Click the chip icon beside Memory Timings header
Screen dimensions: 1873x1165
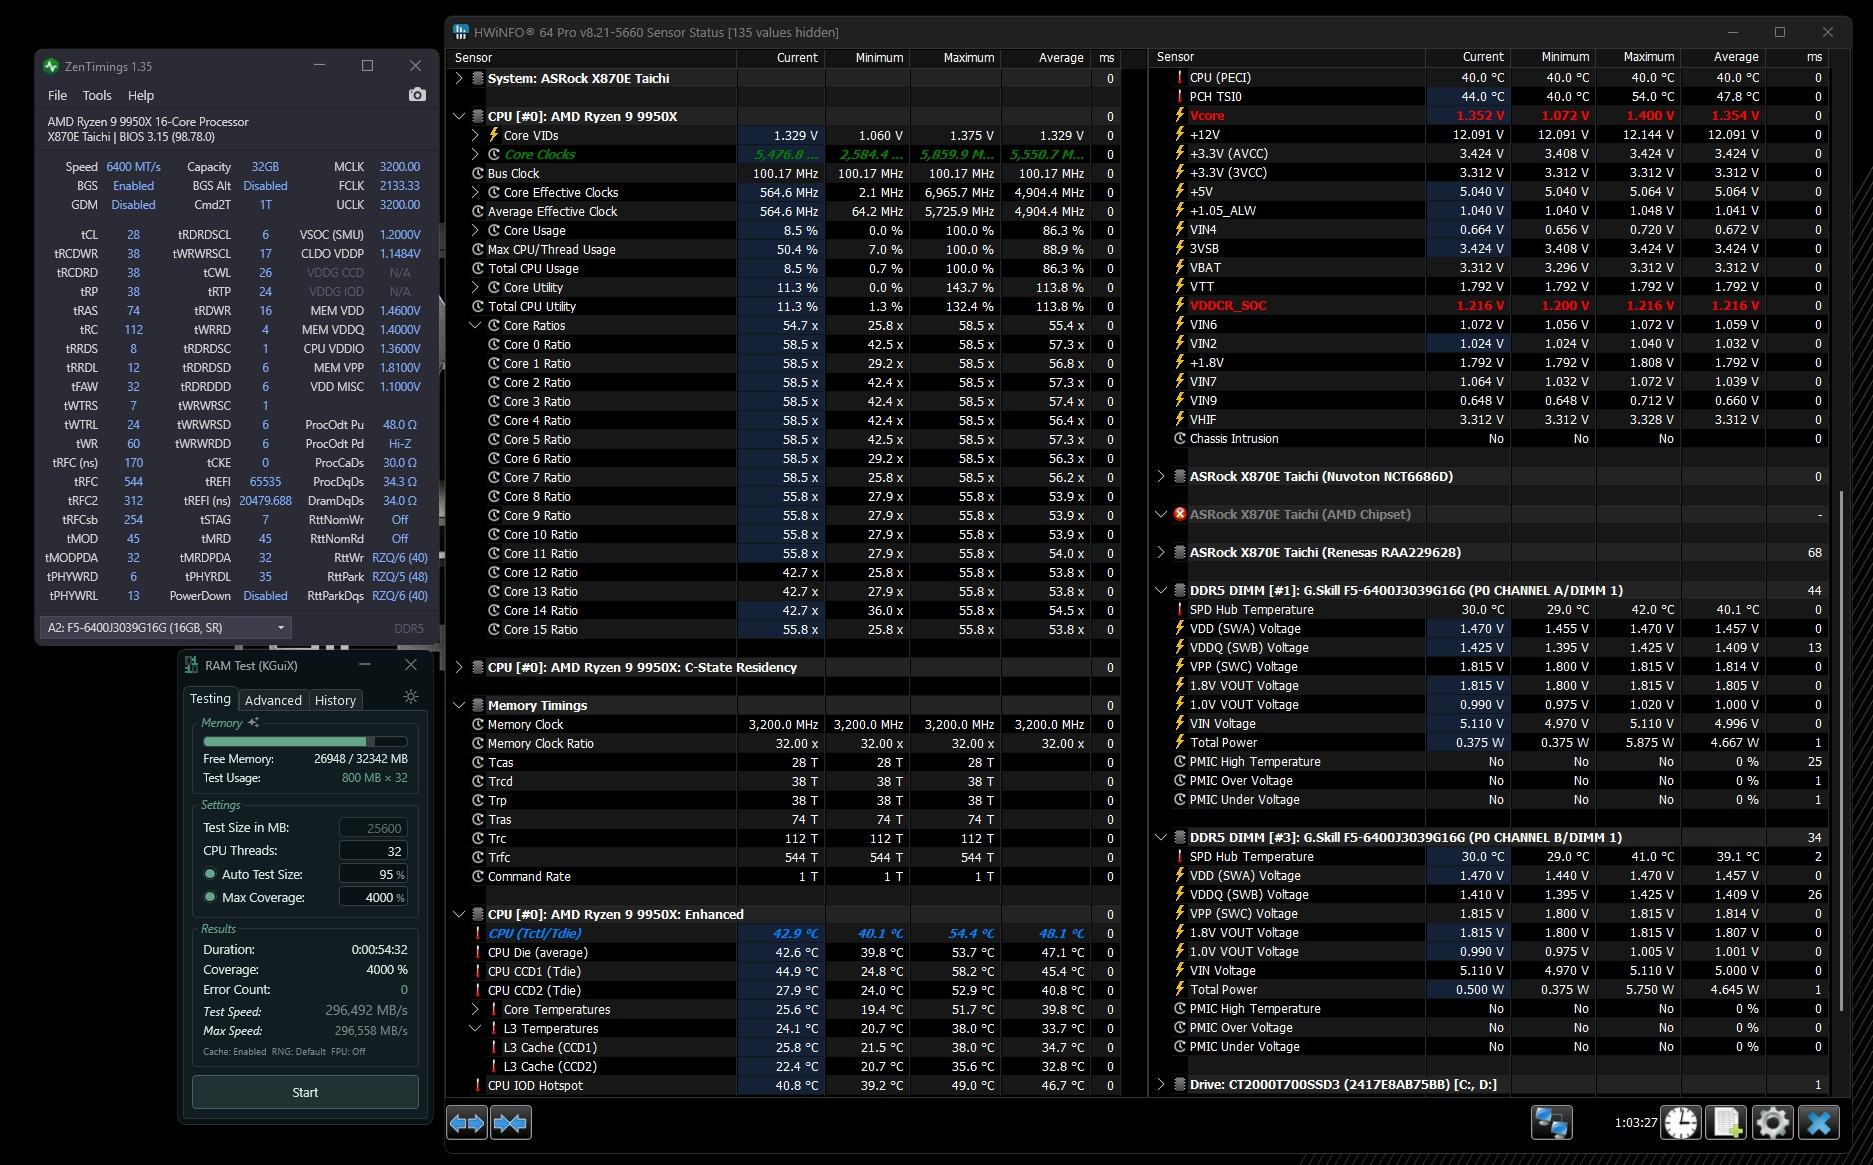coord(478,705)
